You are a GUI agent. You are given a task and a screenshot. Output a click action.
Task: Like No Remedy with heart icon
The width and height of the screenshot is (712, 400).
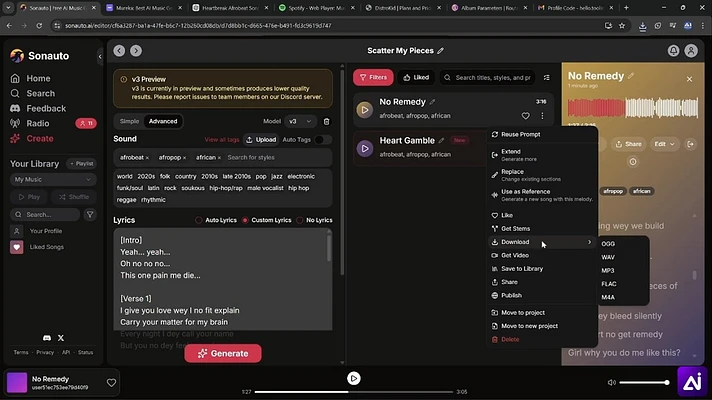(525, 116)
